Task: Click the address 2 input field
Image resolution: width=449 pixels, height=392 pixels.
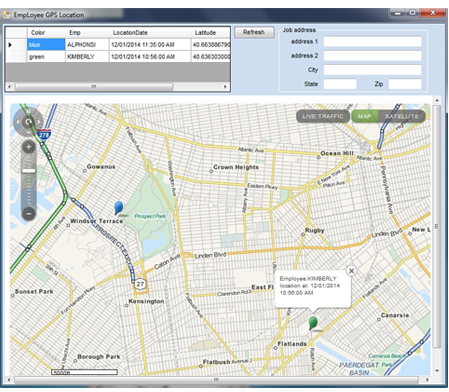Action: click(x=372, y=56)
